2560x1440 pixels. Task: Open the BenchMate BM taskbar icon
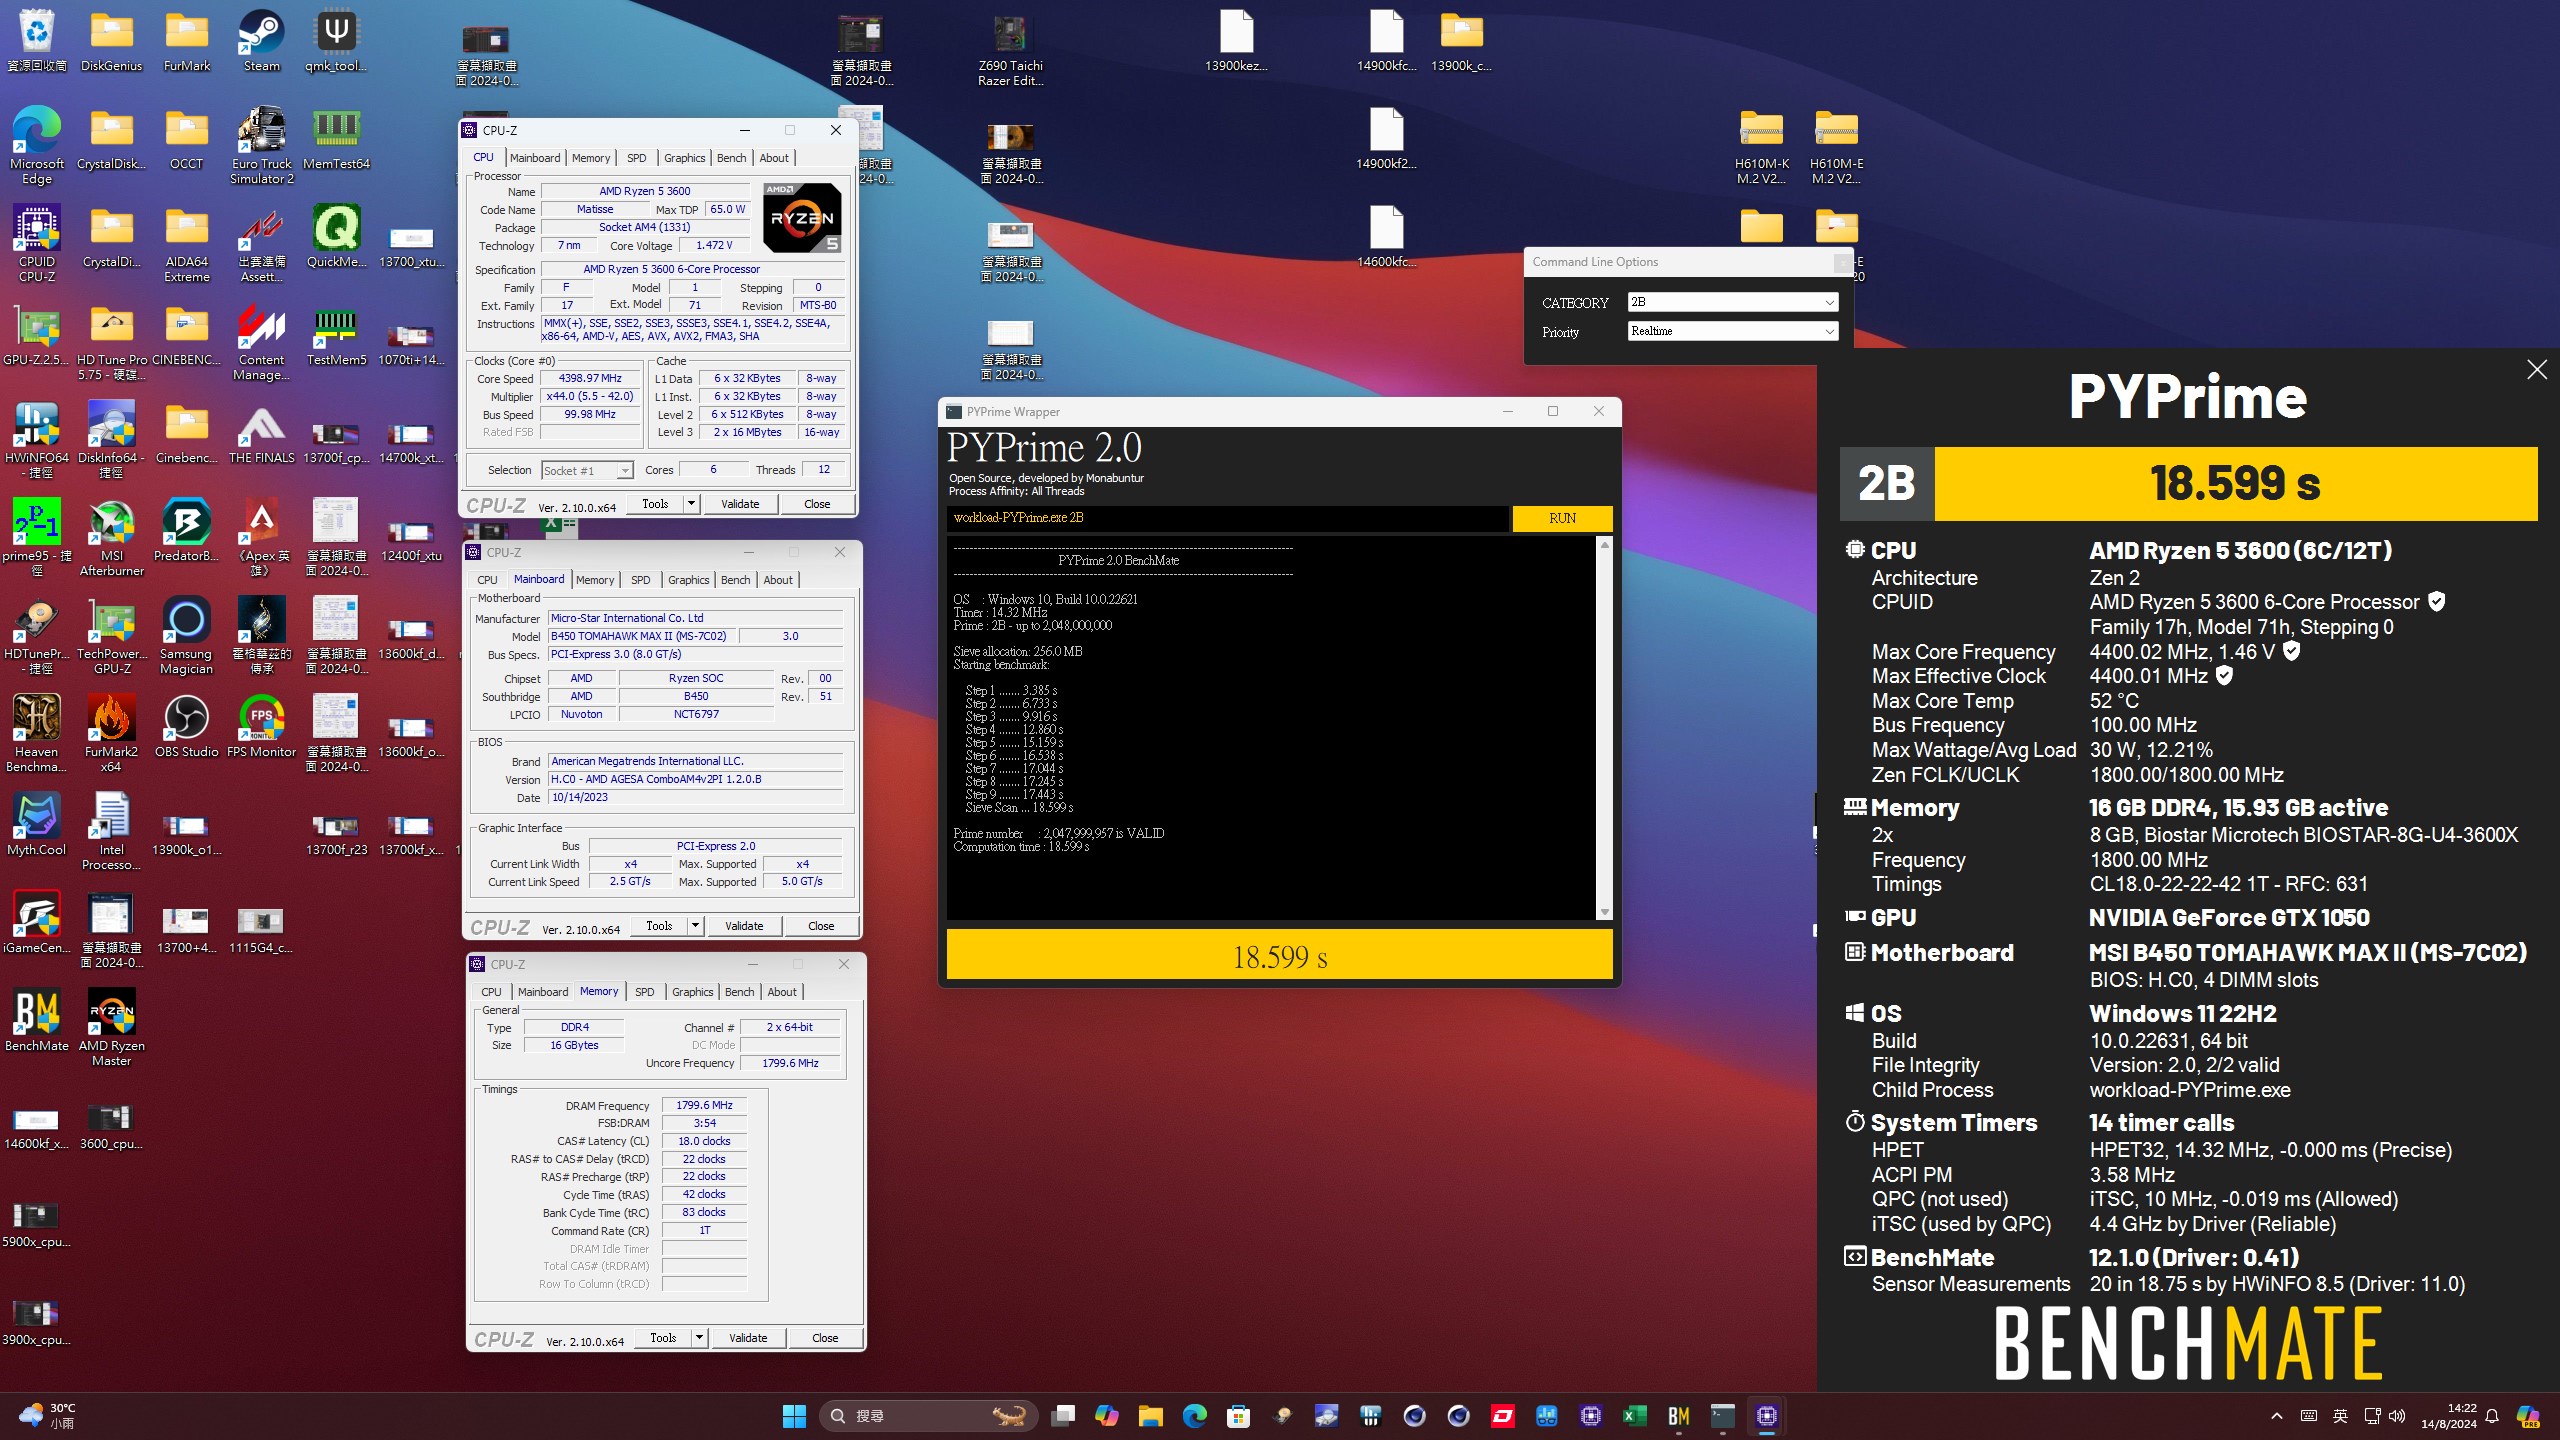pos(1678,1416)
